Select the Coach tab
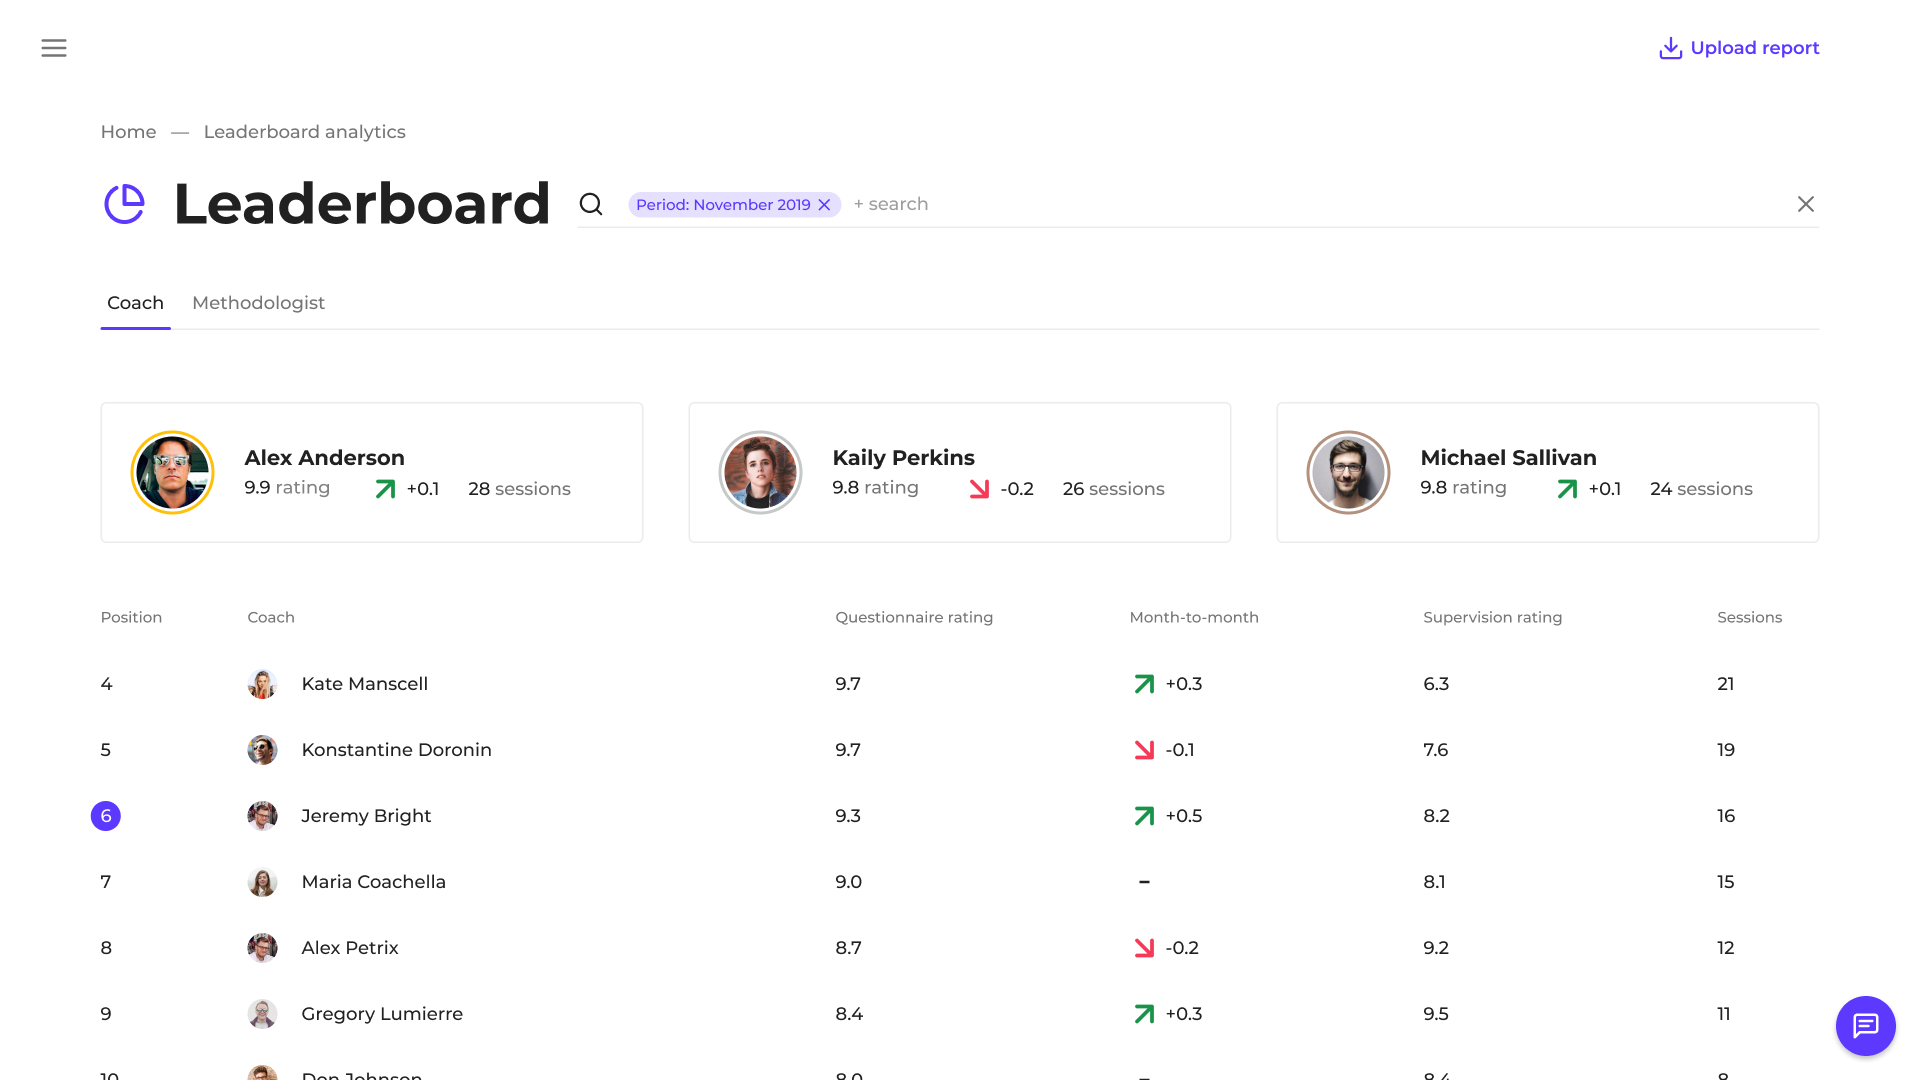Viewport: 1921px width, 1081px height. [135, 303]
